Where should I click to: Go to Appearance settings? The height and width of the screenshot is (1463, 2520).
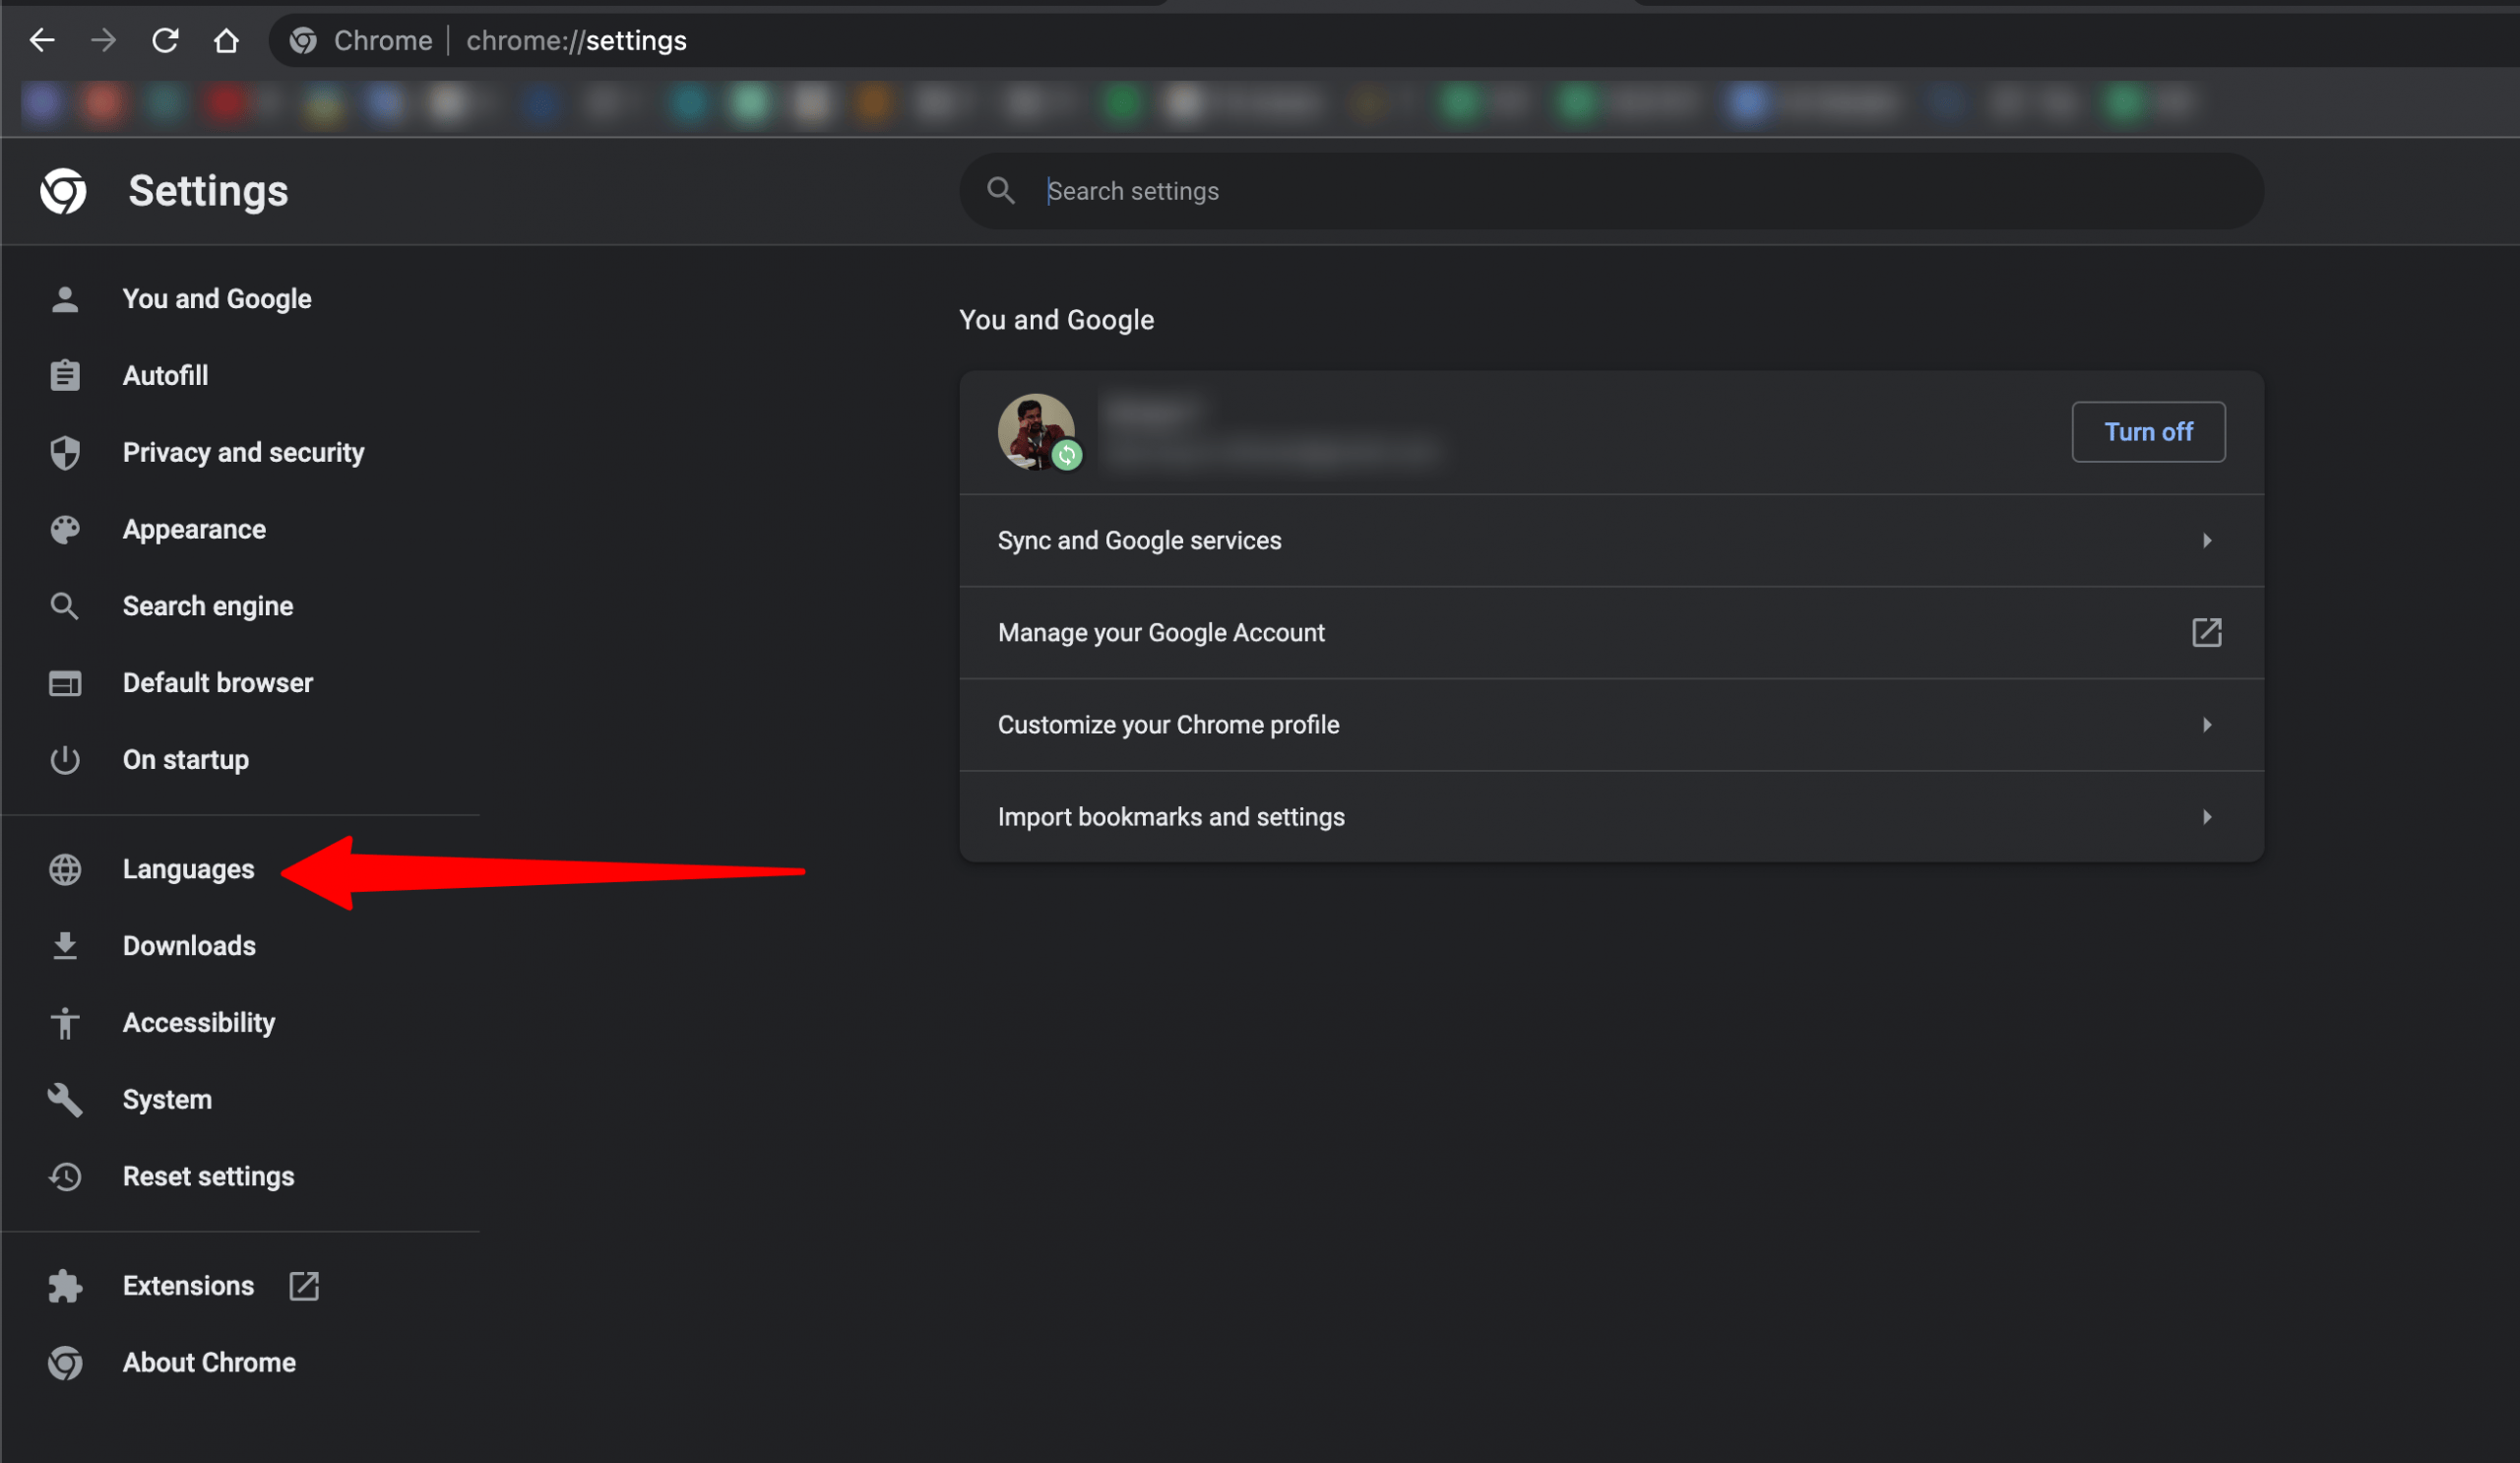194,529
